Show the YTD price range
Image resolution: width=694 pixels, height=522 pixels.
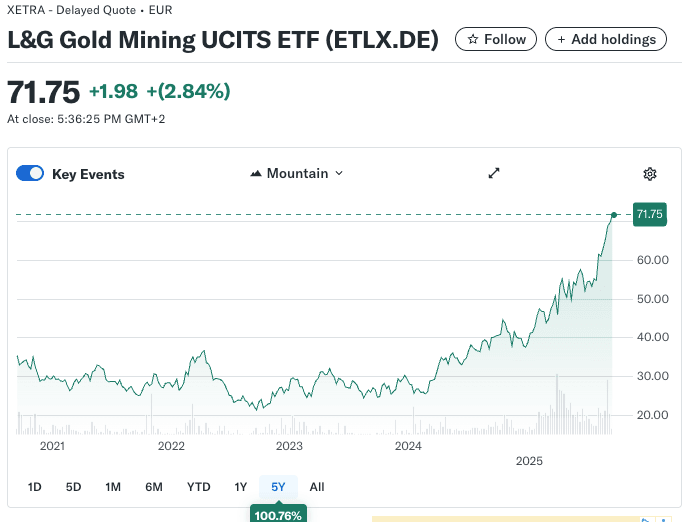click(x=198, y=487)
